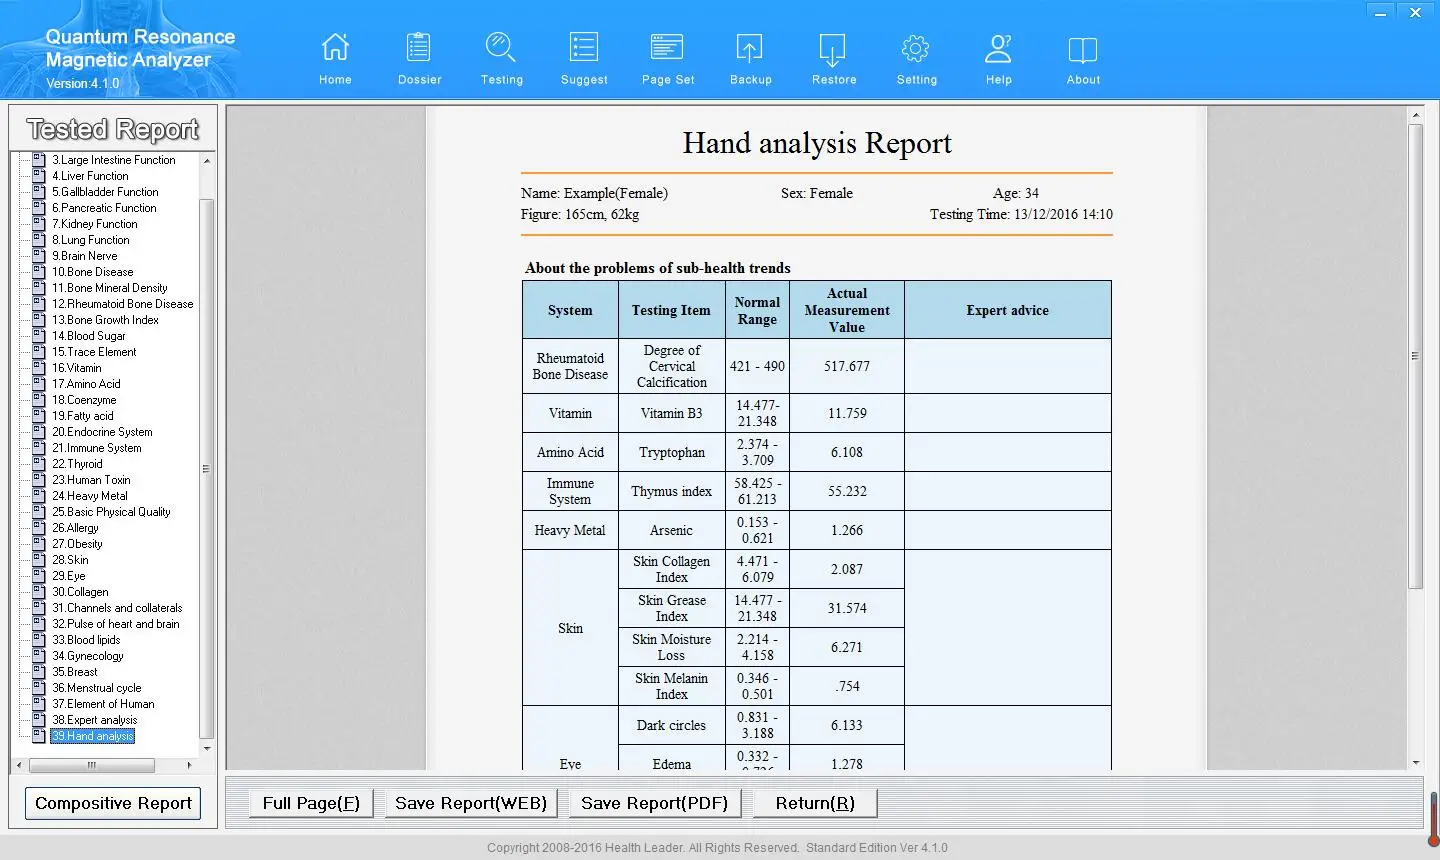Click the report vertical scrollbar down arrow
This screenshot has height=860, width=1440.
1417,763
